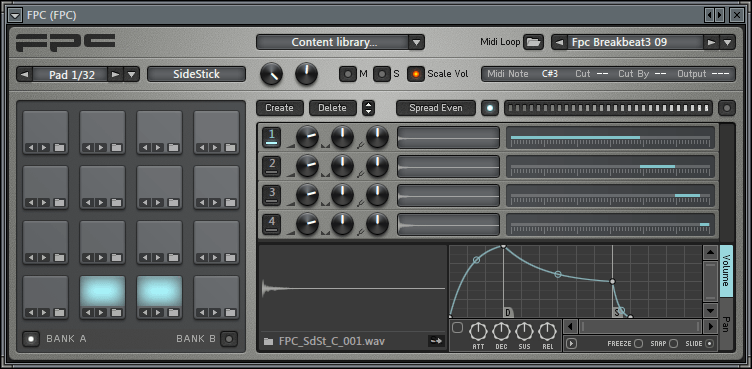Image resolution: width=752 pixels, height=369 pixels.
Task: Click the Output --- value
Action: [x=721, y=74]
